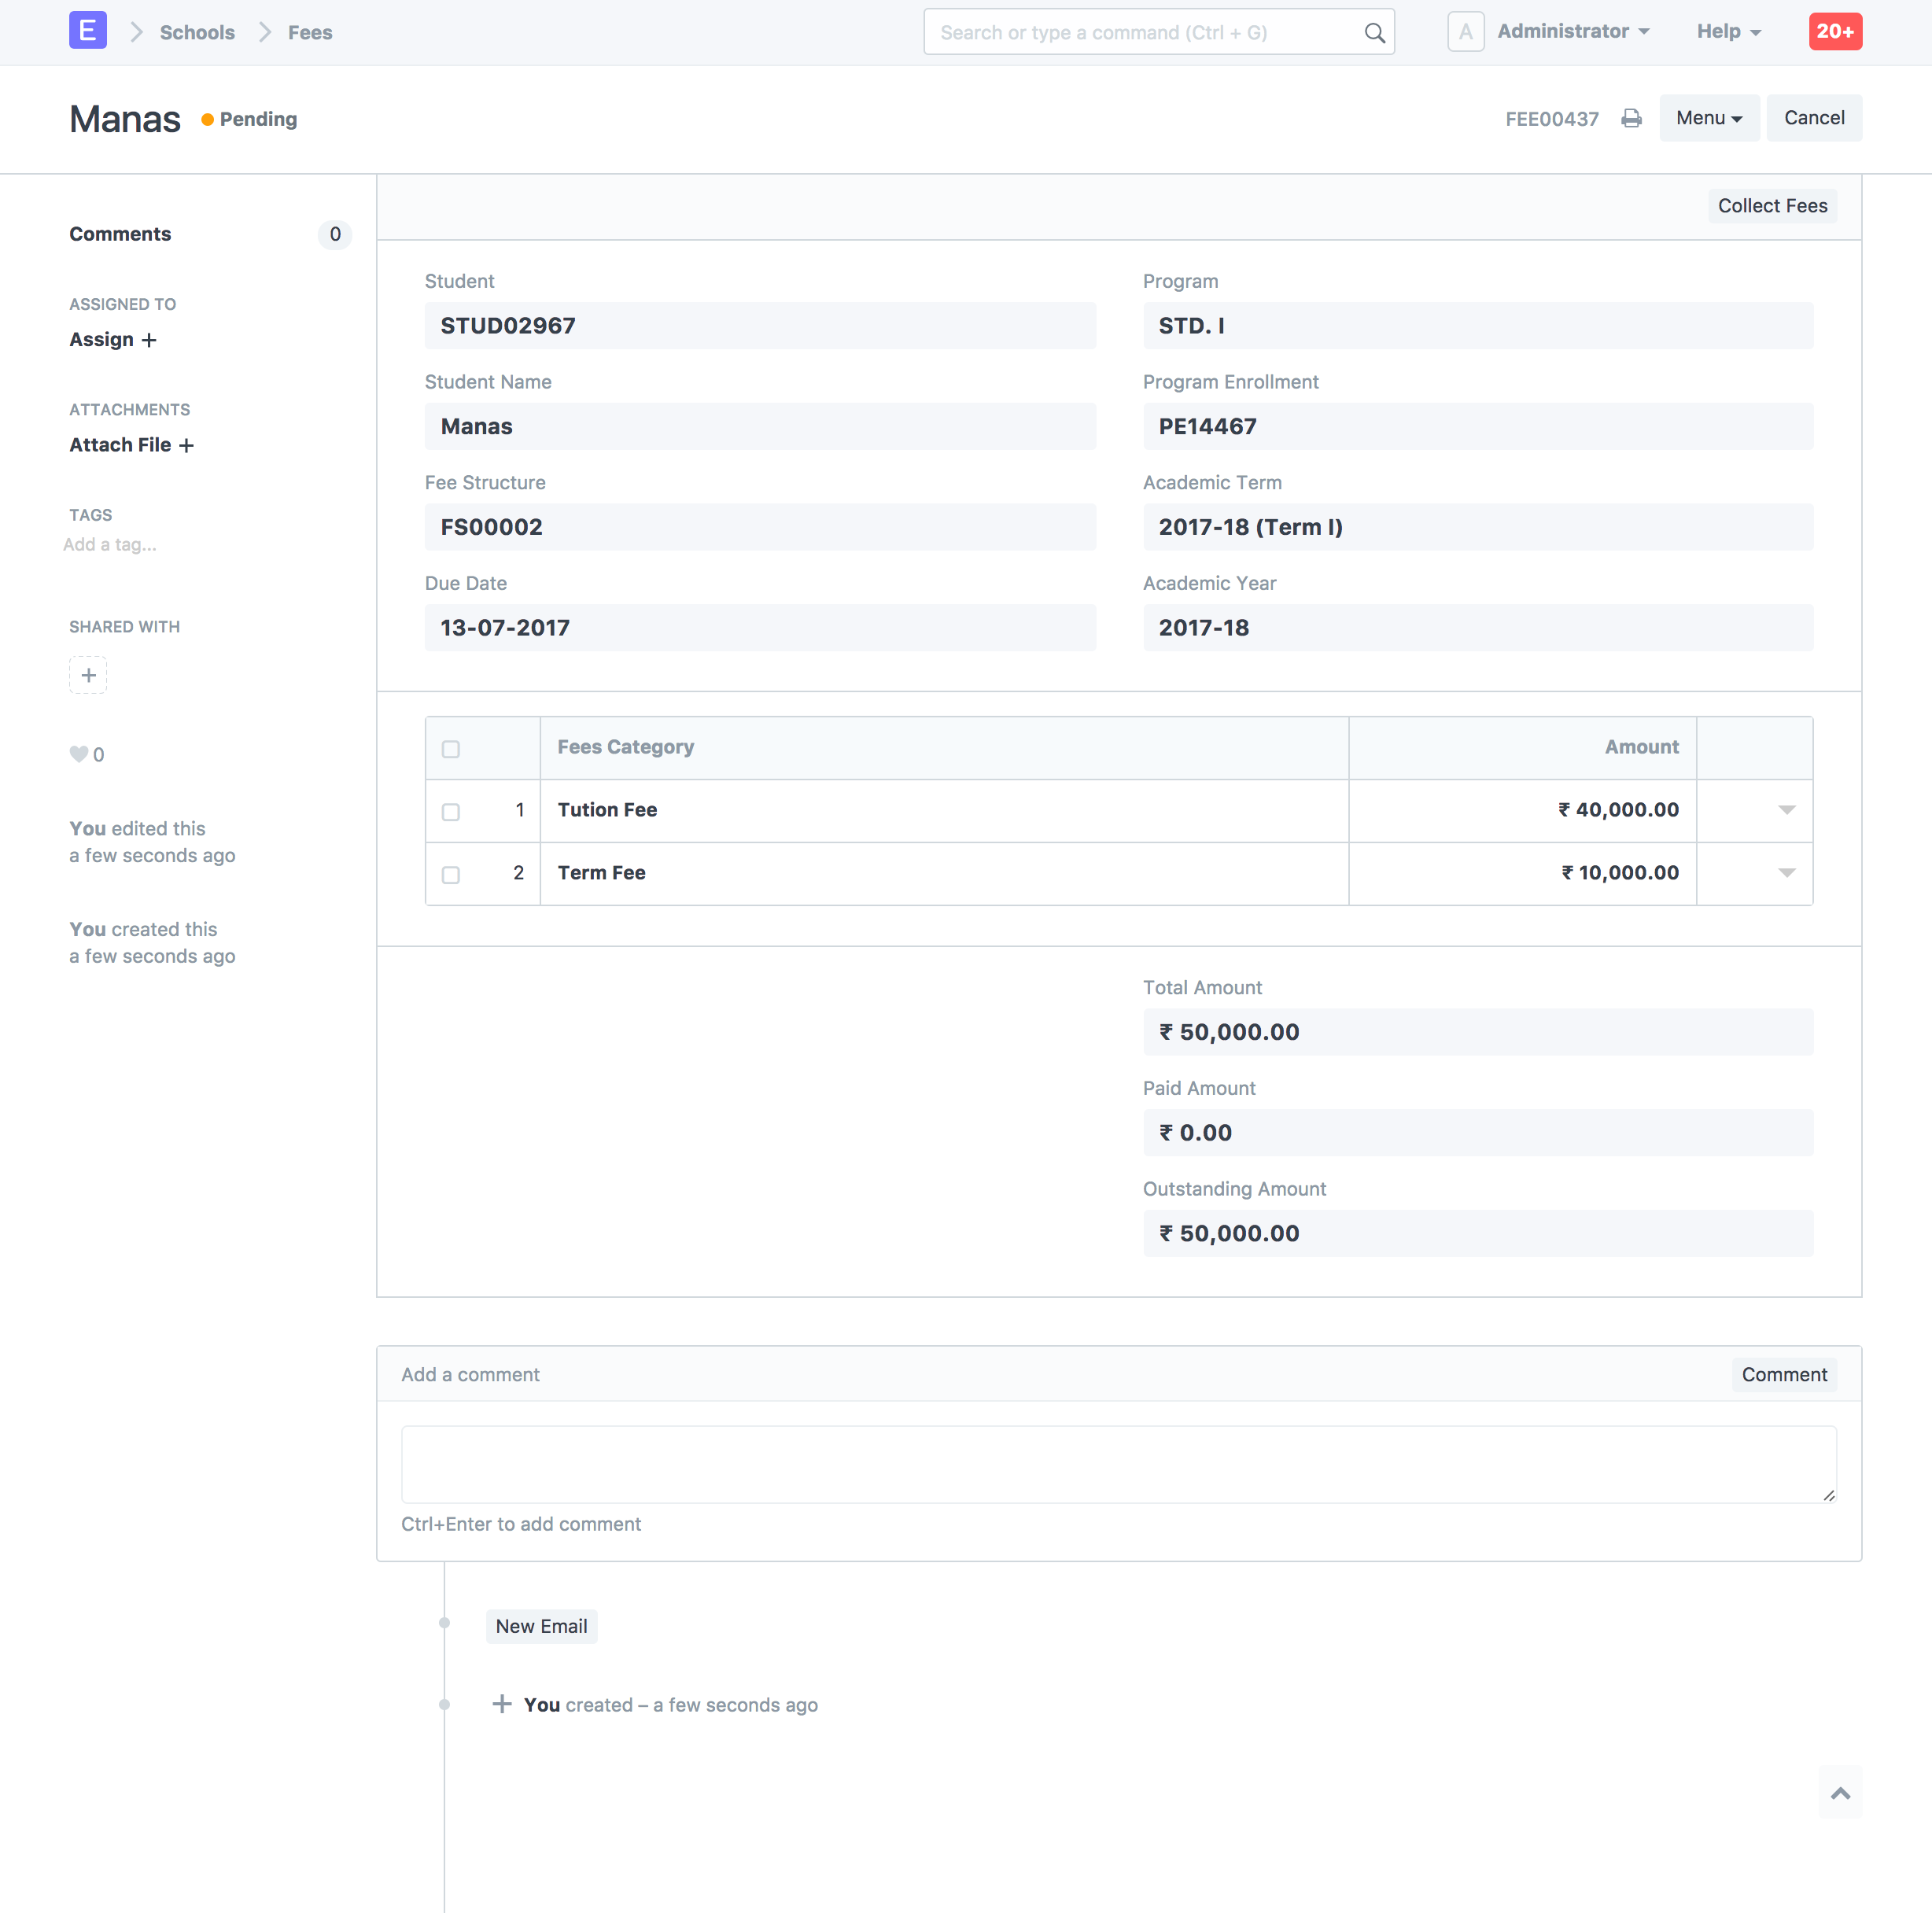Image resolution: width=1932 pixels, height=1913 pixels.
Task: Select all rows using the header checkbox
Action: tap(451, 748)
